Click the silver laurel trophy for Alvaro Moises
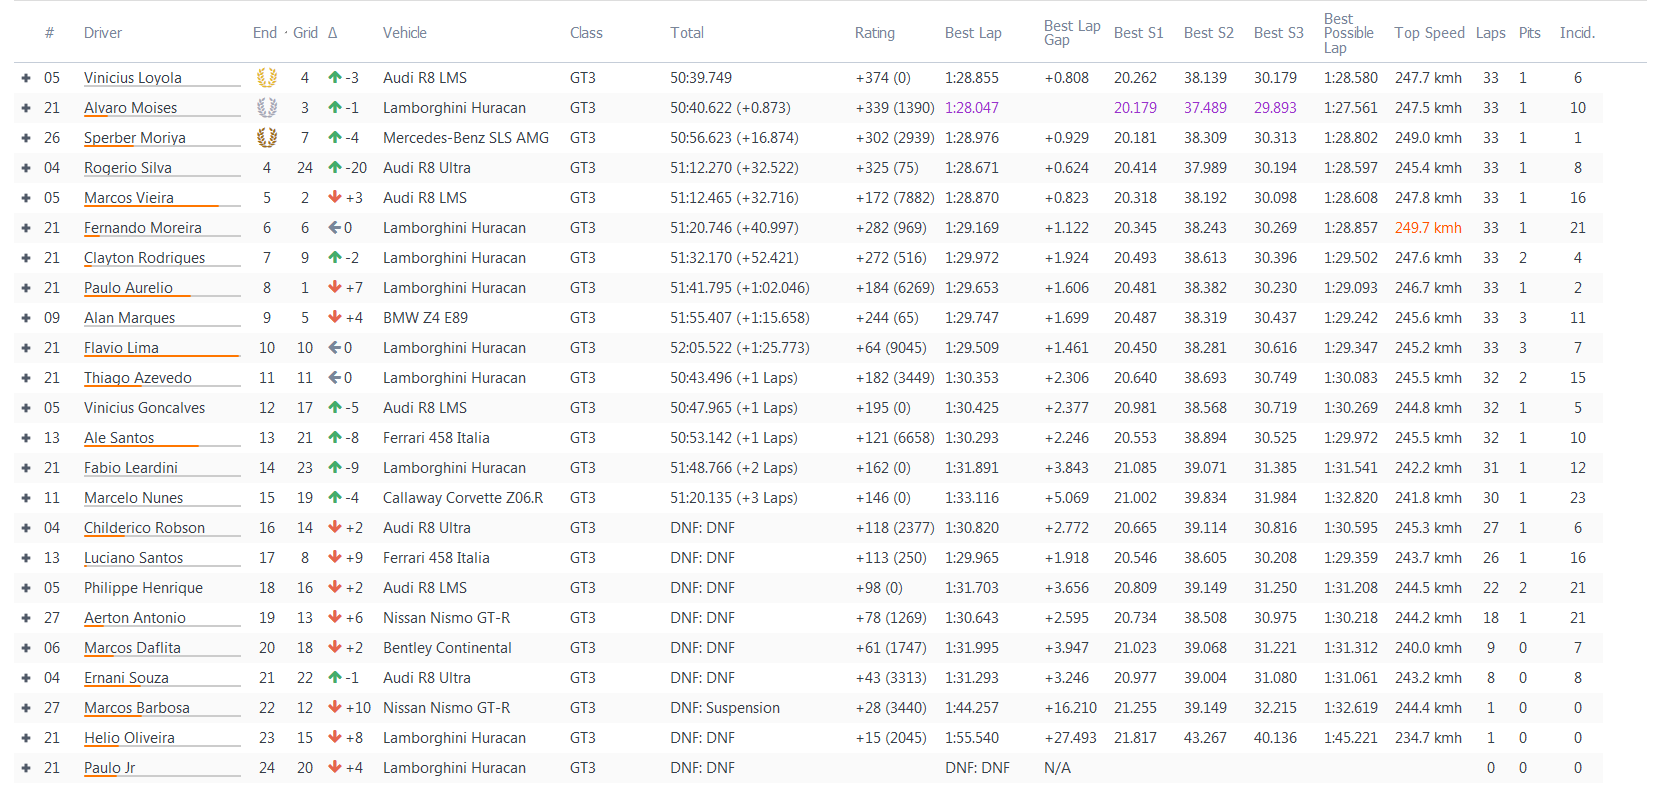Image resolution: width=1655 pixels, height=795 pixels. coord(267,107)
